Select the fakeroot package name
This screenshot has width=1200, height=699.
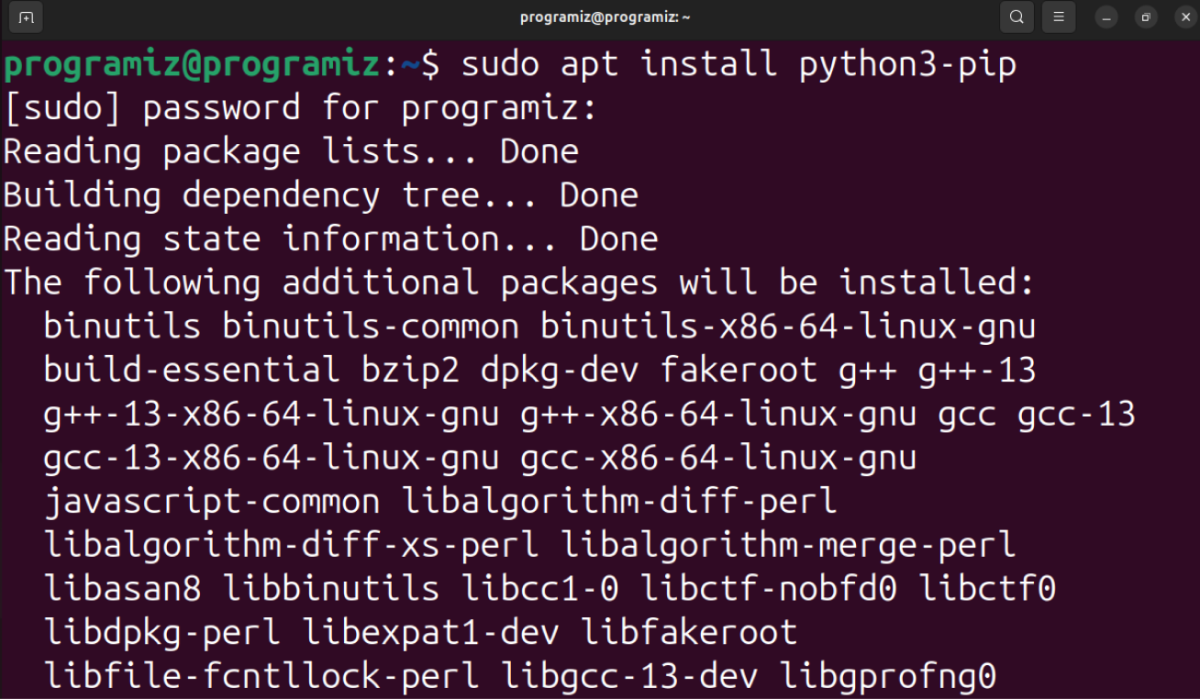pyautogui.click(x=739, y=369)
